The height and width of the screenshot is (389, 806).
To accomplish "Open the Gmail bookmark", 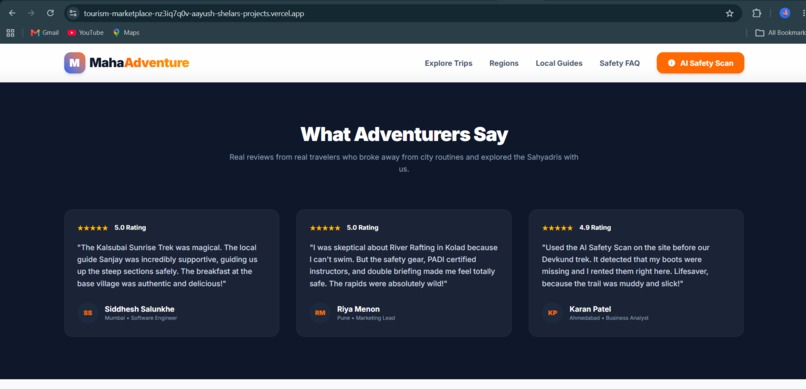I will (x=45, y=32).
